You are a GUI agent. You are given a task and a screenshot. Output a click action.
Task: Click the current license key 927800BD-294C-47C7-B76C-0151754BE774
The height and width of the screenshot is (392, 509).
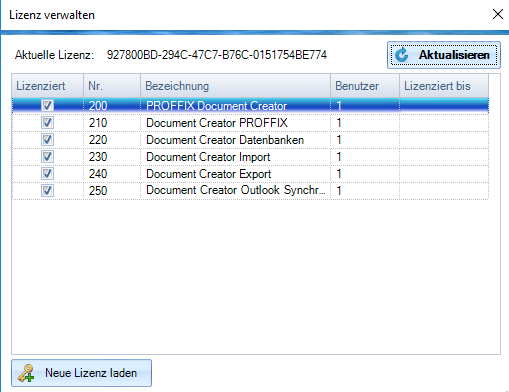(217, 55)
